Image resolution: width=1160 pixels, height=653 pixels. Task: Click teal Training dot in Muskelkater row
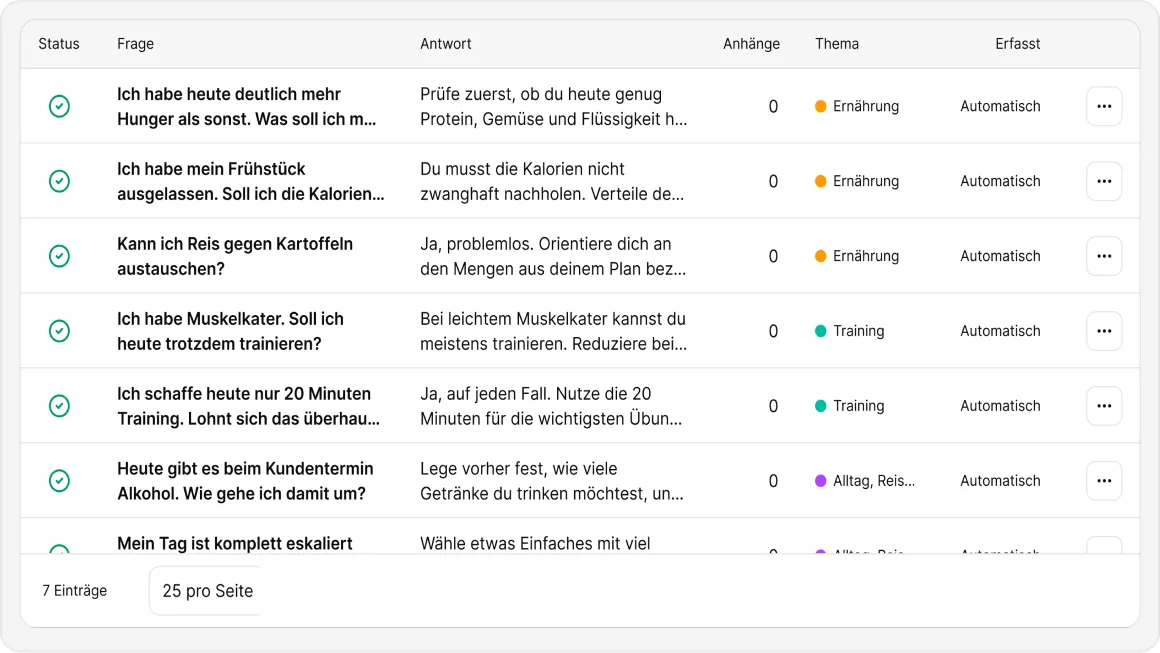pos(820,331)
